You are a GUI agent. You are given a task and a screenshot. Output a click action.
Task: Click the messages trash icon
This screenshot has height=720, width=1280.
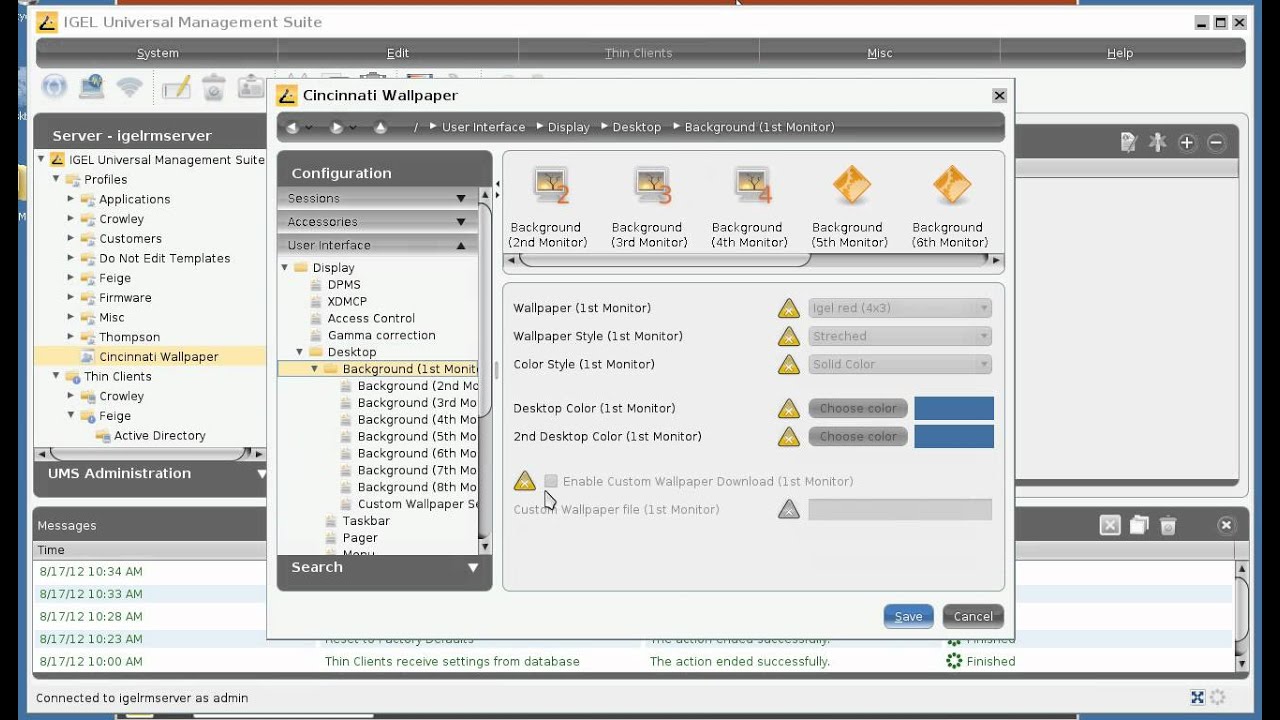pyautogui.click(x=1168, y=525)
